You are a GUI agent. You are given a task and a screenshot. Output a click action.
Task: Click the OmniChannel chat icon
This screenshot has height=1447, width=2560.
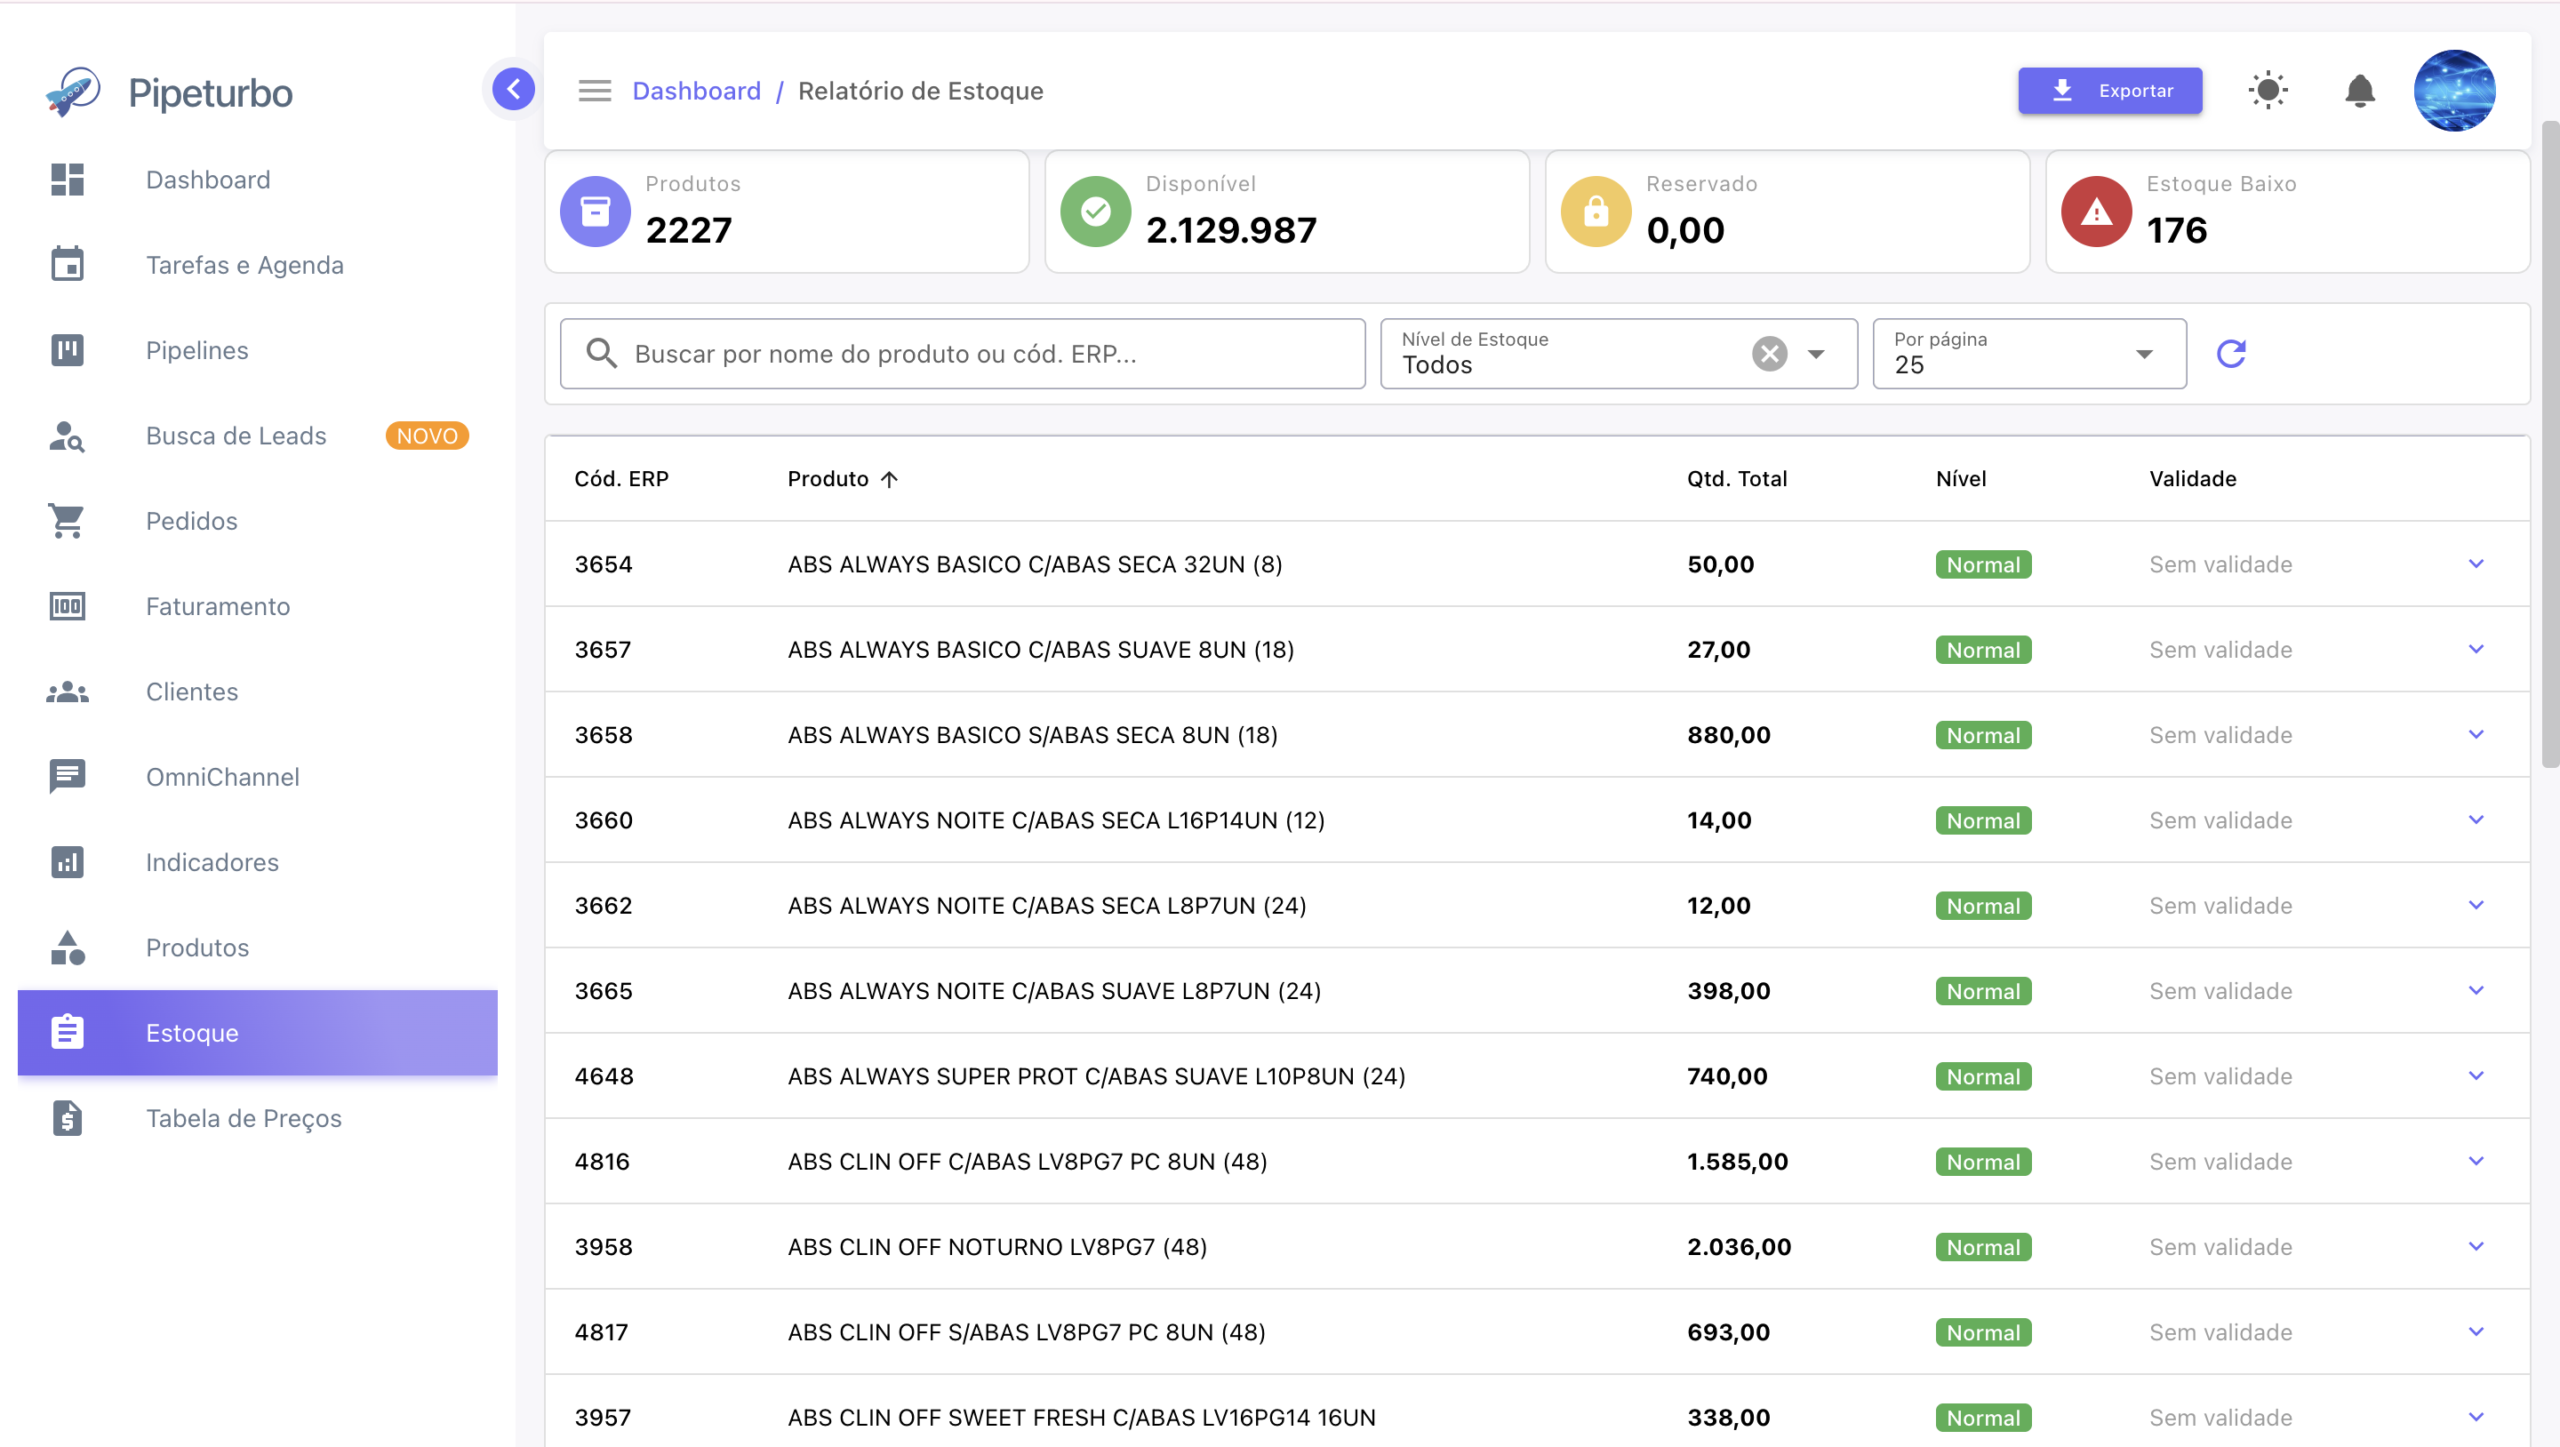pyautogui.click(x=67, y=777)
